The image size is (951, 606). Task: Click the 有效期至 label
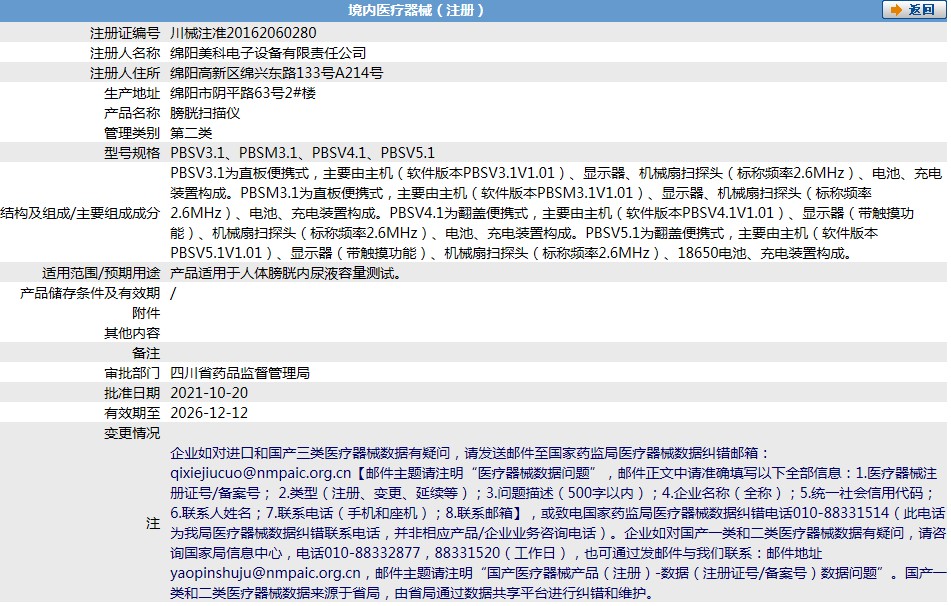pyautogui.click(x=132, y=413)
